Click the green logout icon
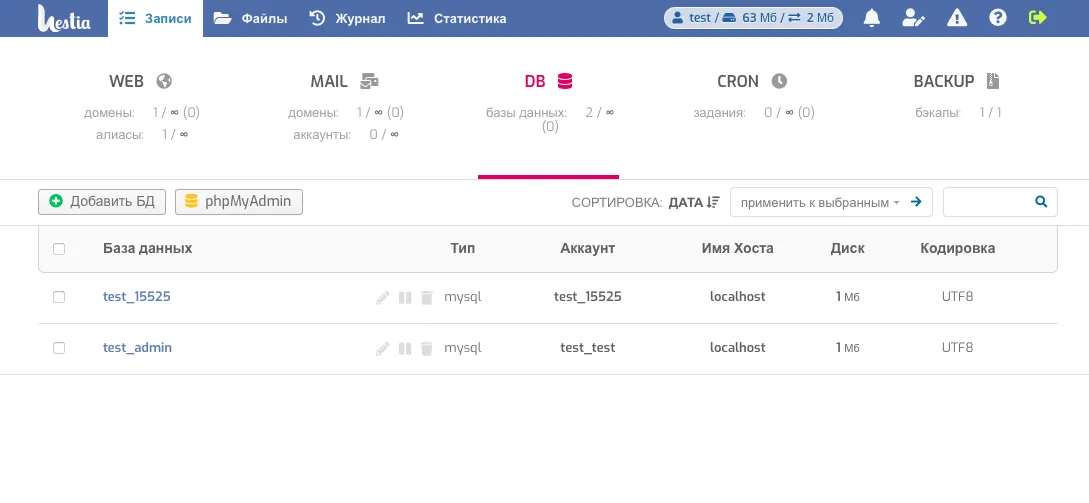Image resolution: width=1089 pixels, height=503 pixels. coord(1038,18)
